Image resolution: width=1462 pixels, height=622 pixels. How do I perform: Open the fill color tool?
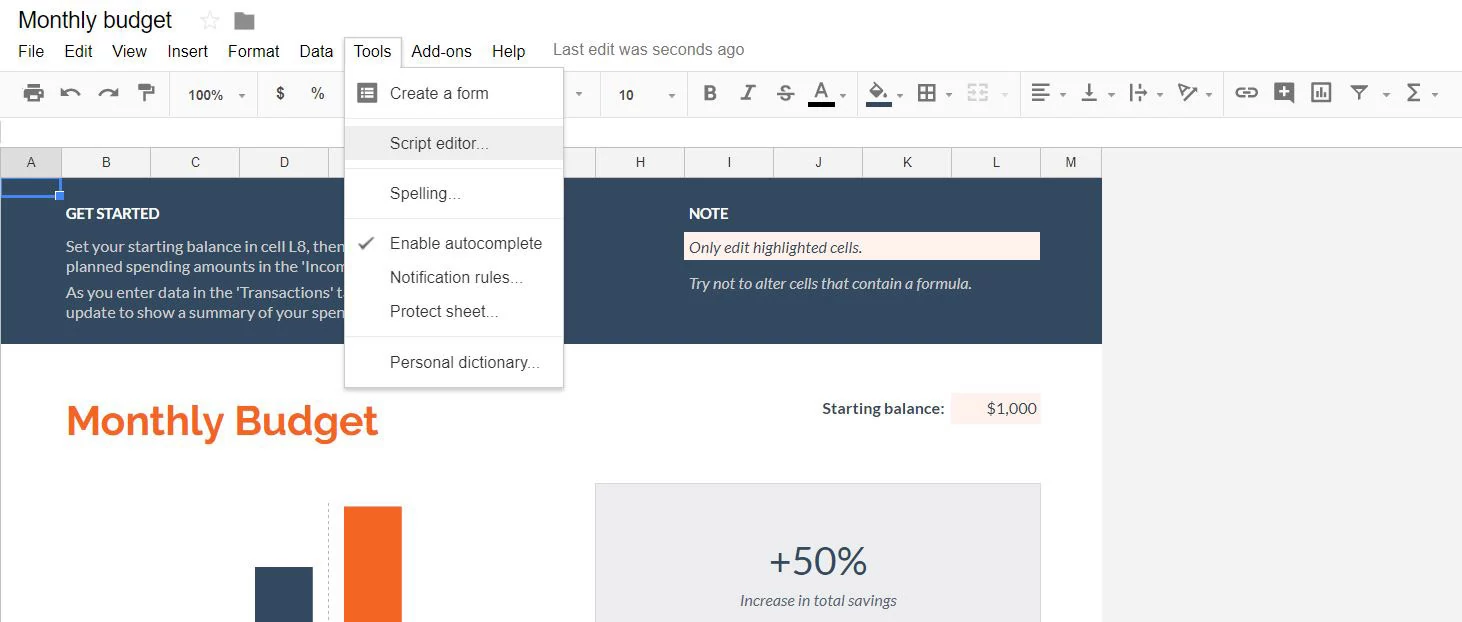point(878,93)
